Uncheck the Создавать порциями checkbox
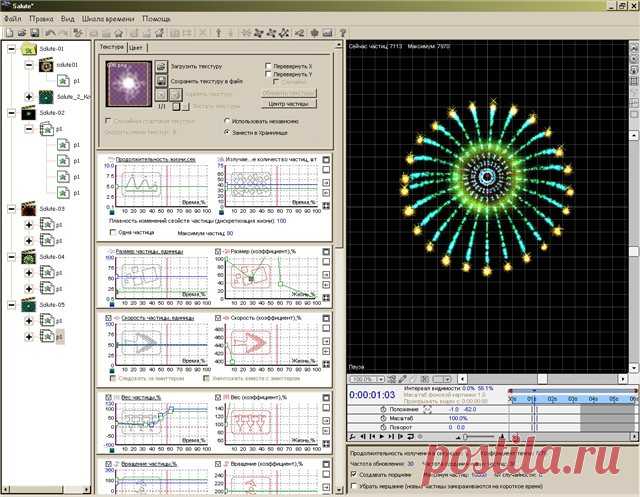The width and height of the screenshot is (640, 497). (x=354, y=475)
